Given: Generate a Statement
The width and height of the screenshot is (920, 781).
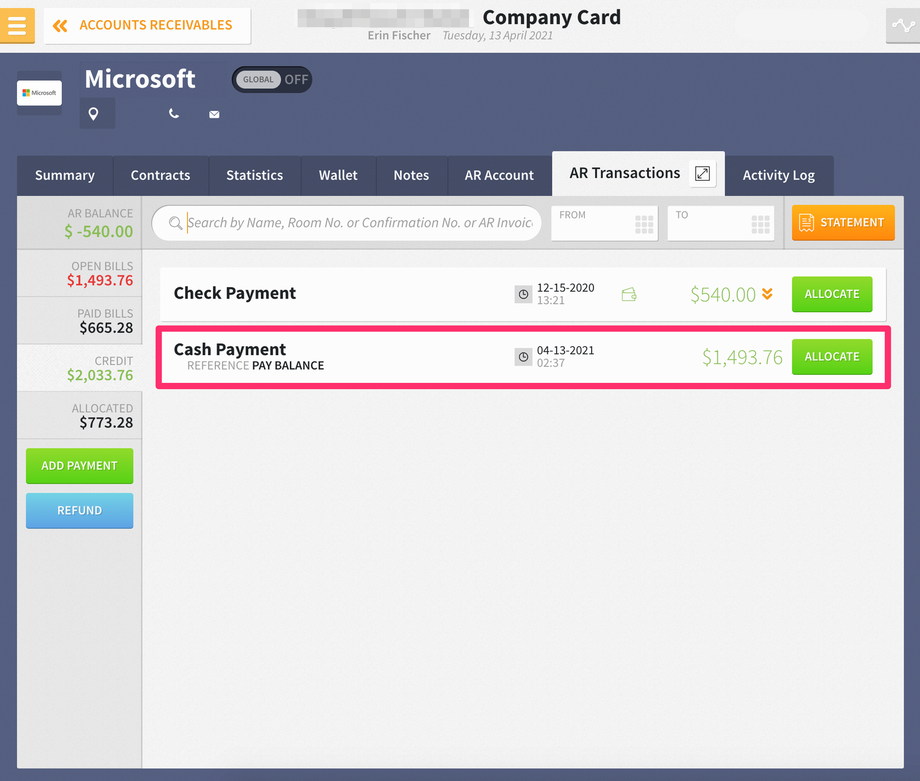Looking at the screenshot, I should tap(843, 223).
